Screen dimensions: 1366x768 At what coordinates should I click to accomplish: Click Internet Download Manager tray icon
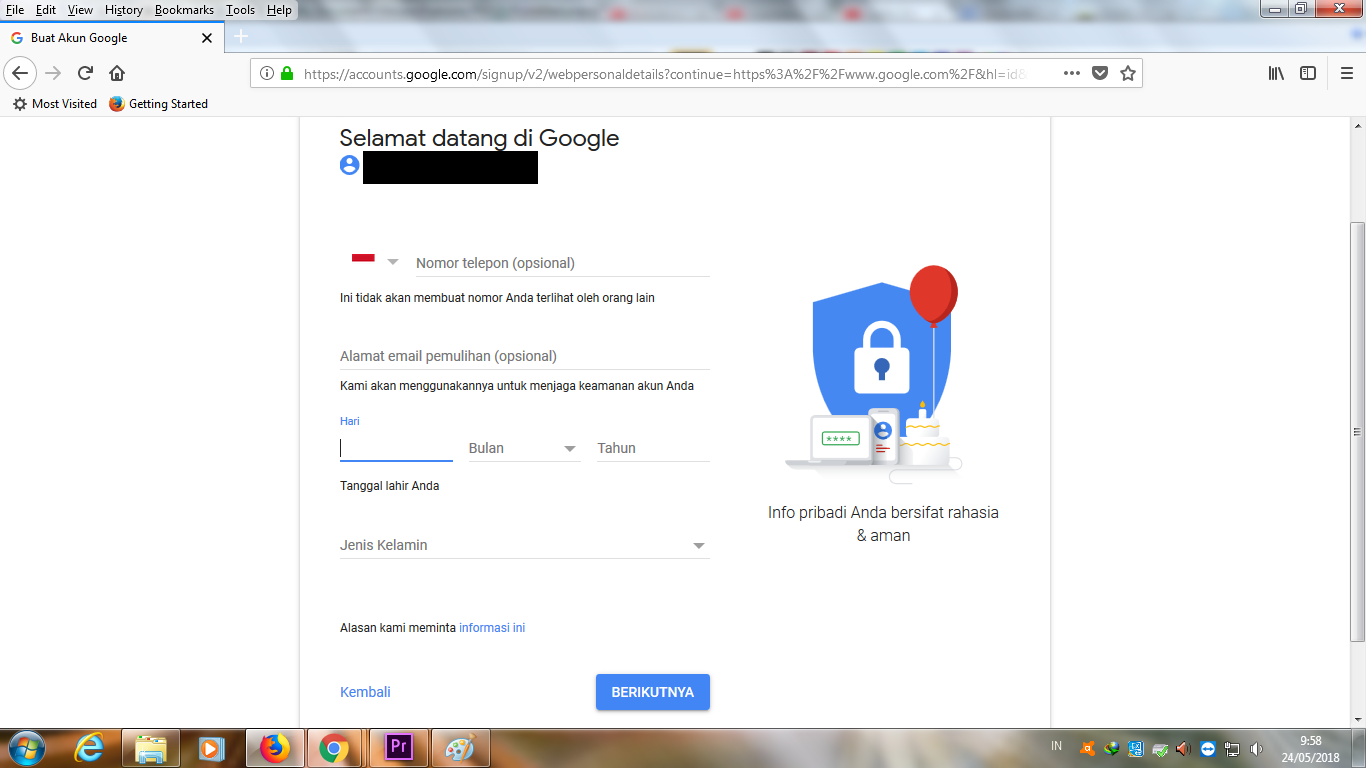coord(1112,749)
